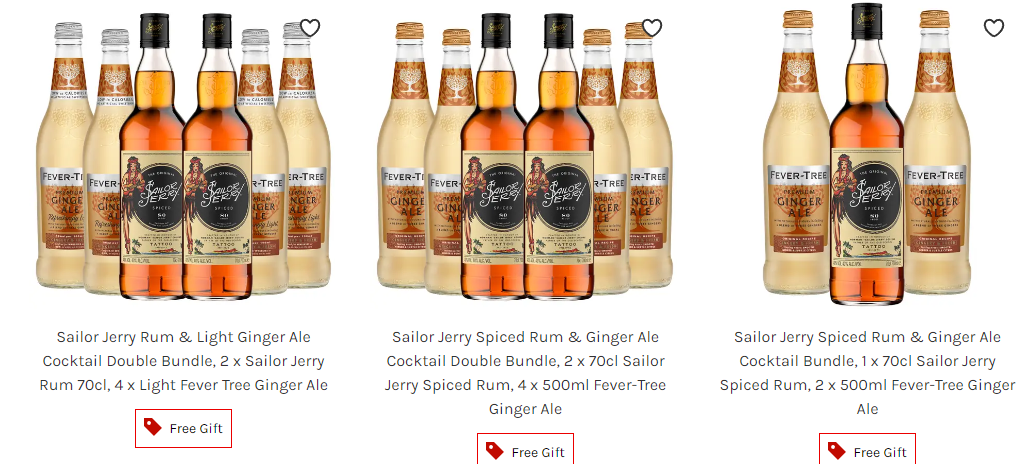Open the 4 x 500ml Ginger Ale double bundle image
1024x464 pixels.
pyautogui.click(x=525, y=157)
